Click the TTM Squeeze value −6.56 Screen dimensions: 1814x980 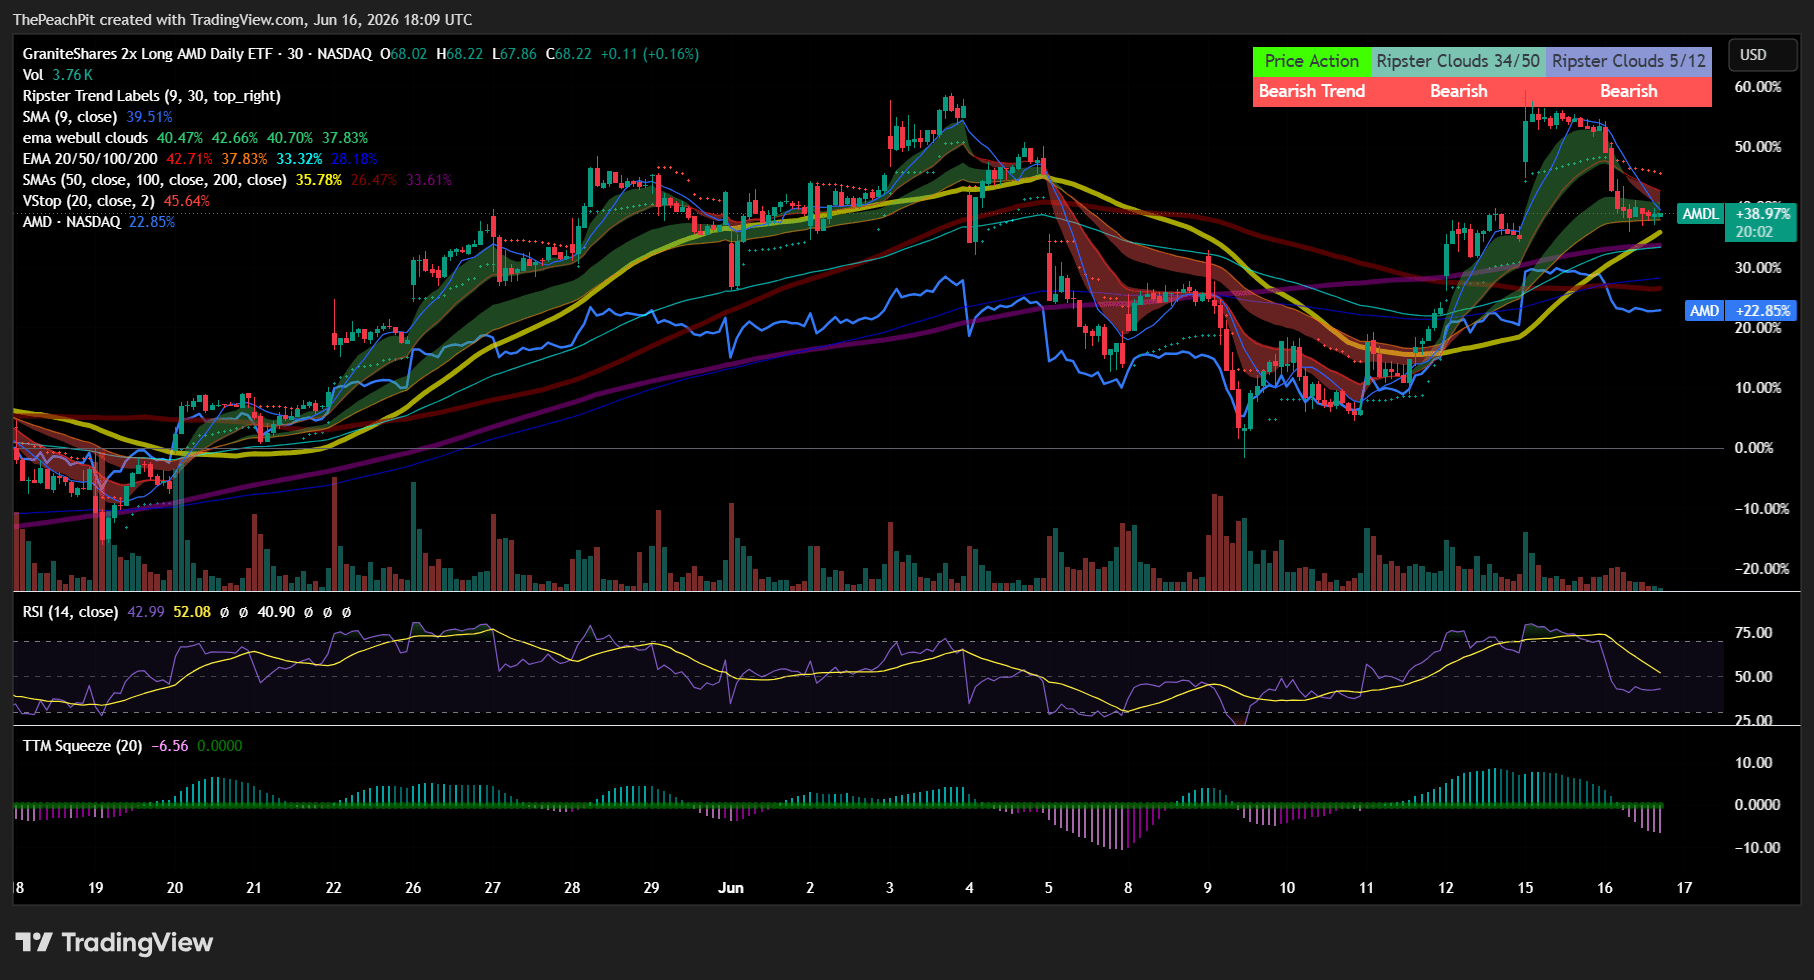[169, 746]
